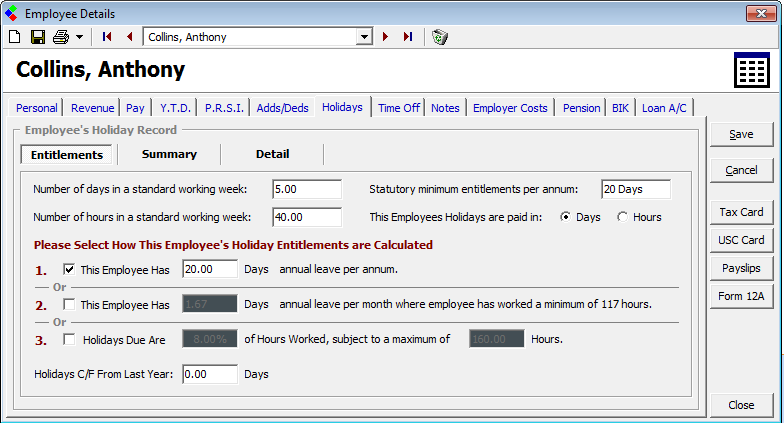Screen dimensions: 784x423
Task: Open the Payslips button
Action: tap(741, 268)
